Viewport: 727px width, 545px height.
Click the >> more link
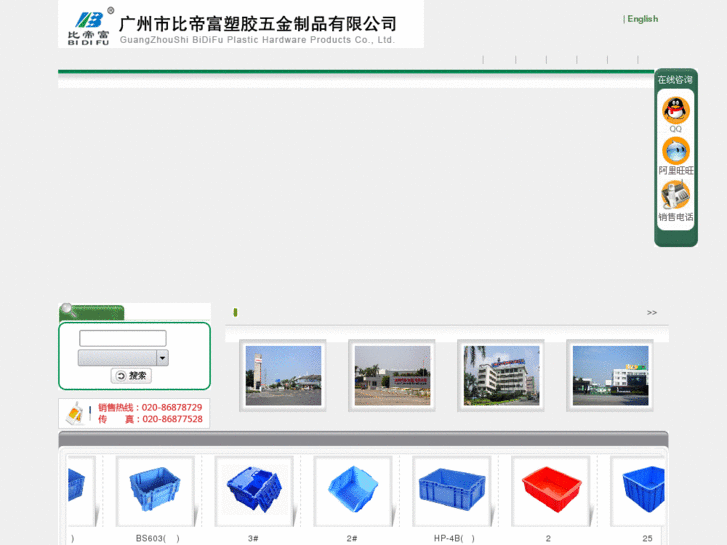651,313
